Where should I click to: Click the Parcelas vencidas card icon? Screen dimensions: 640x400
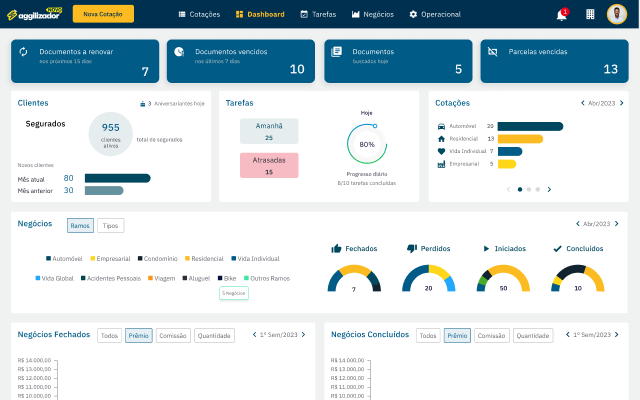coord(492,51)
